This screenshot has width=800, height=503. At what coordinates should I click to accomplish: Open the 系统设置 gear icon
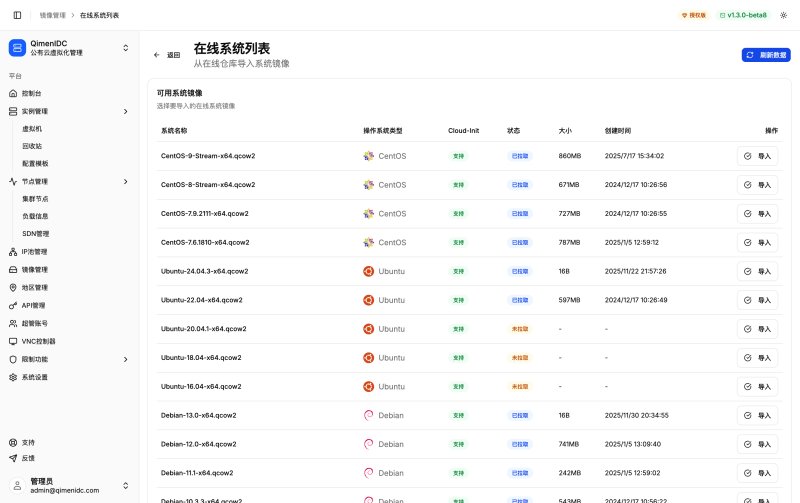[x=13, y=378]
